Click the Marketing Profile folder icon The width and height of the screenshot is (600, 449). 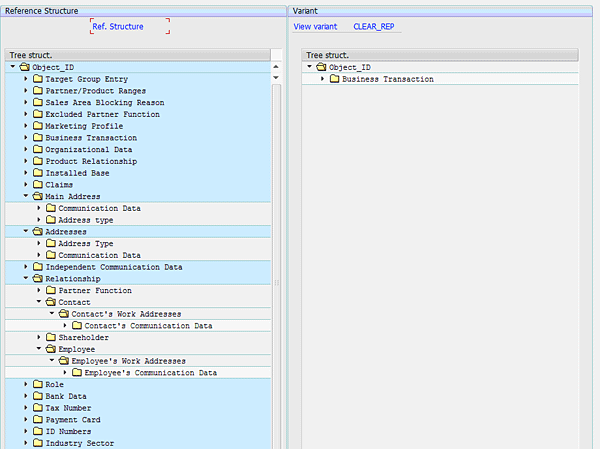click(x=38, y=126)
